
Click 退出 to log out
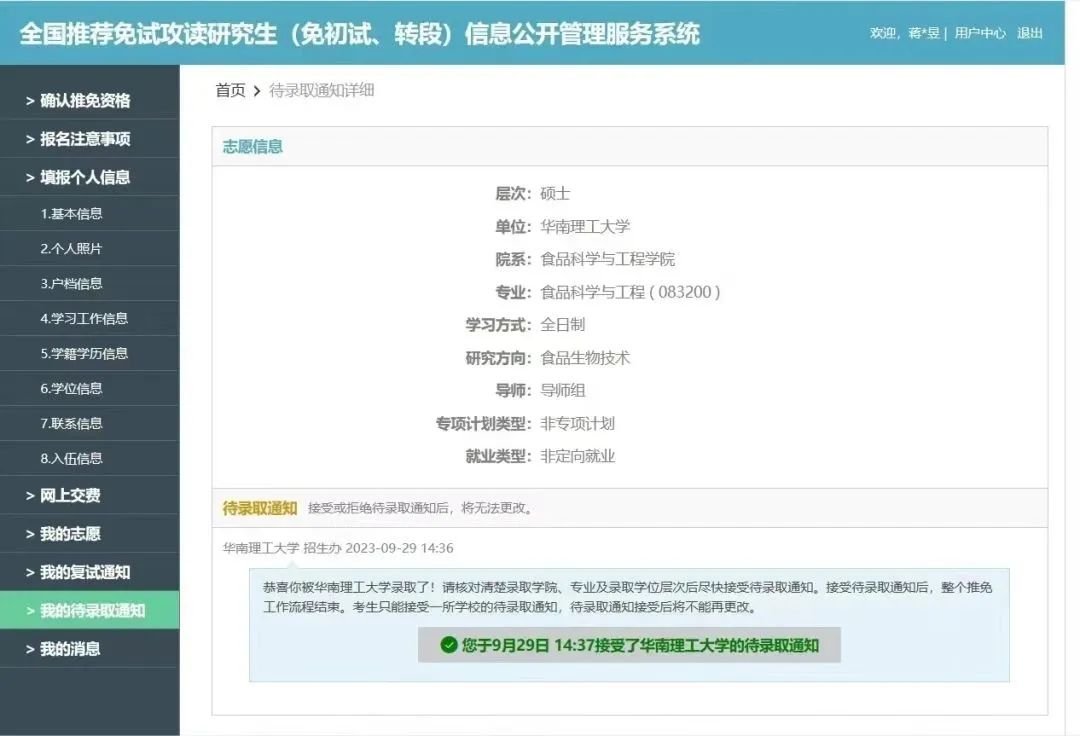click(x=1029, y=33)
